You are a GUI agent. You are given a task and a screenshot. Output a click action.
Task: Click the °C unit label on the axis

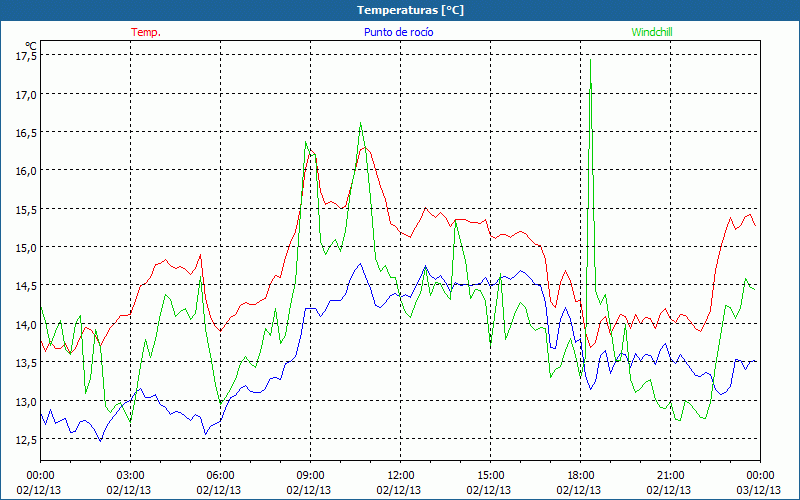[x=31, y=46]
